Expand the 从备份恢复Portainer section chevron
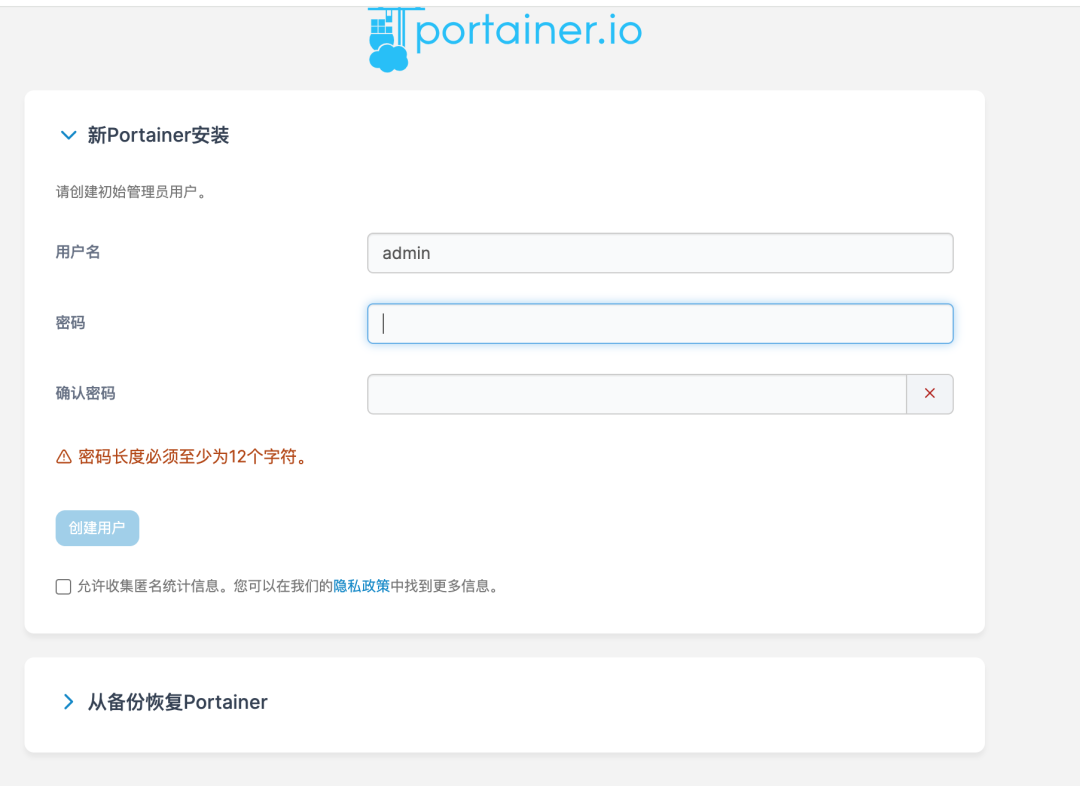This screenshot has height=786, width=1080. pos(68,702)
